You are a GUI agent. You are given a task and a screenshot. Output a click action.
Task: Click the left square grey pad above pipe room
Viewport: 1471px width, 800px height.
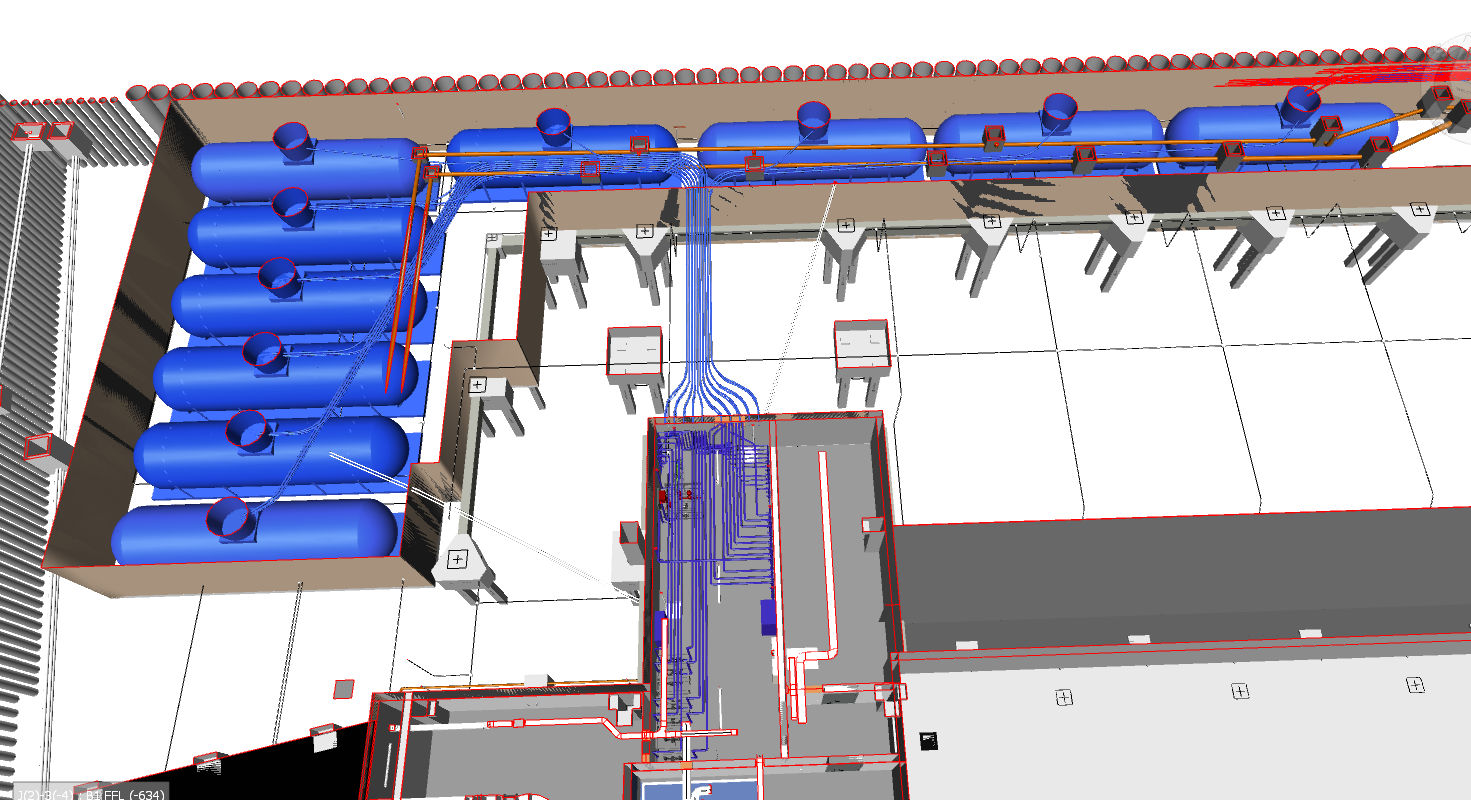[x=635, y=351]
